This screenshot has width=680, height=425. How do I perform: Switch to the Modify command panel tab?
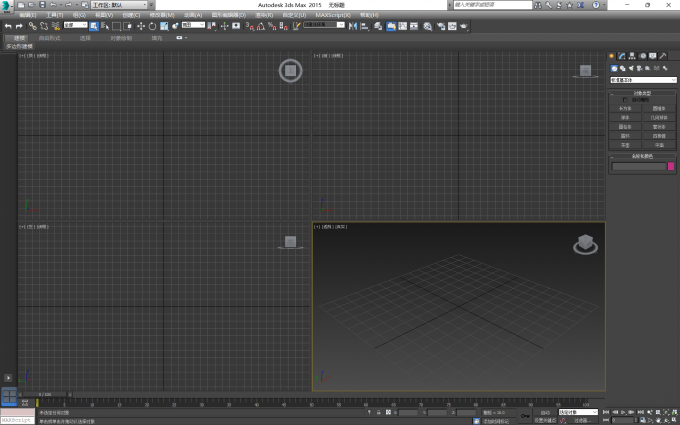tap(622, 56)
